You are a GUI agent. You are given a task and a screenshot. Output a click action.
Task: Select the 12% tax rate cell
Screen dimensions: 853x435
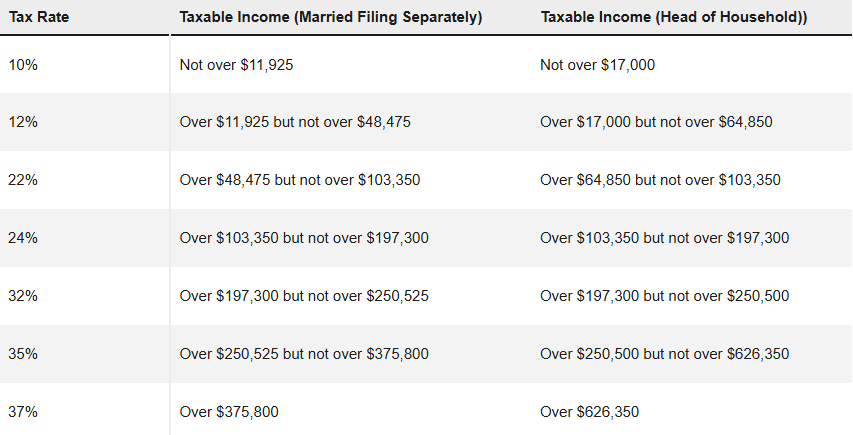pyautogui.click(x=23, y=122)
